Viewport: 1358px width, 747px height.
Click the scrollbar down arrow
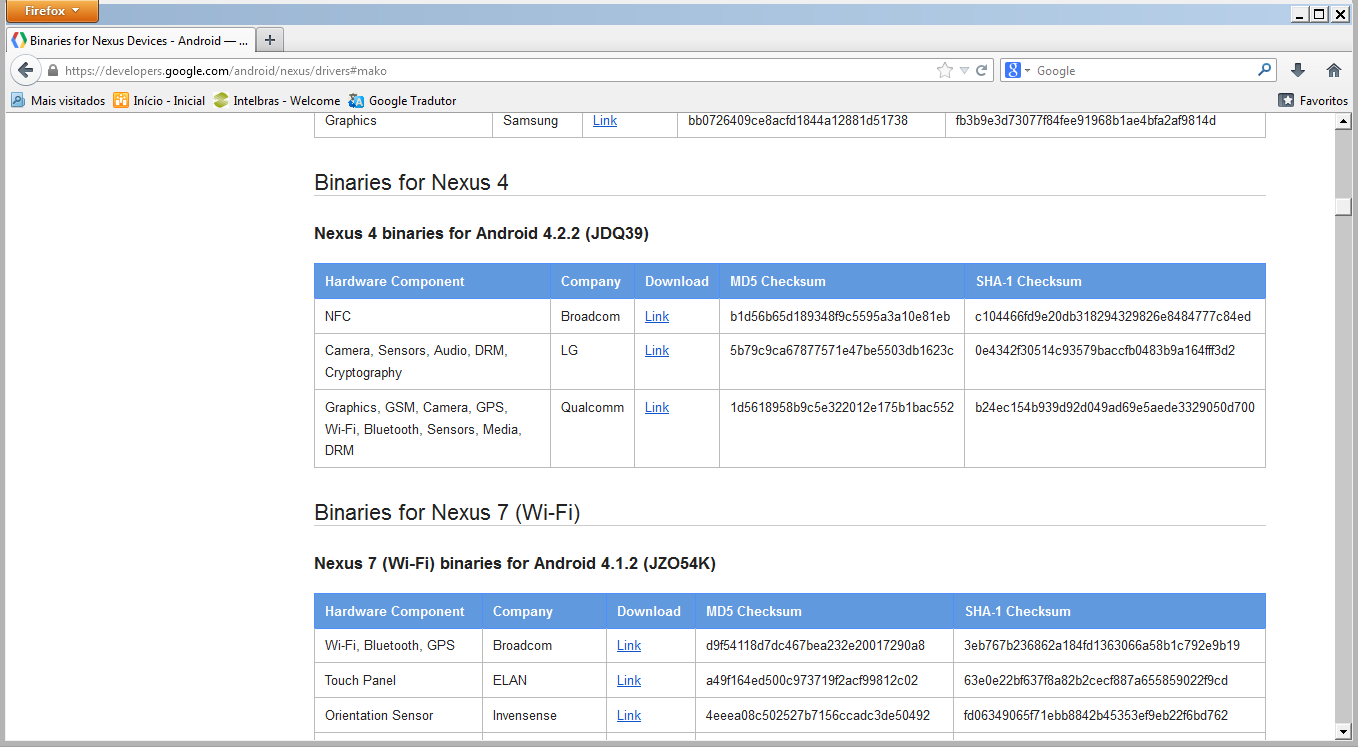[x=1343, y=731]
